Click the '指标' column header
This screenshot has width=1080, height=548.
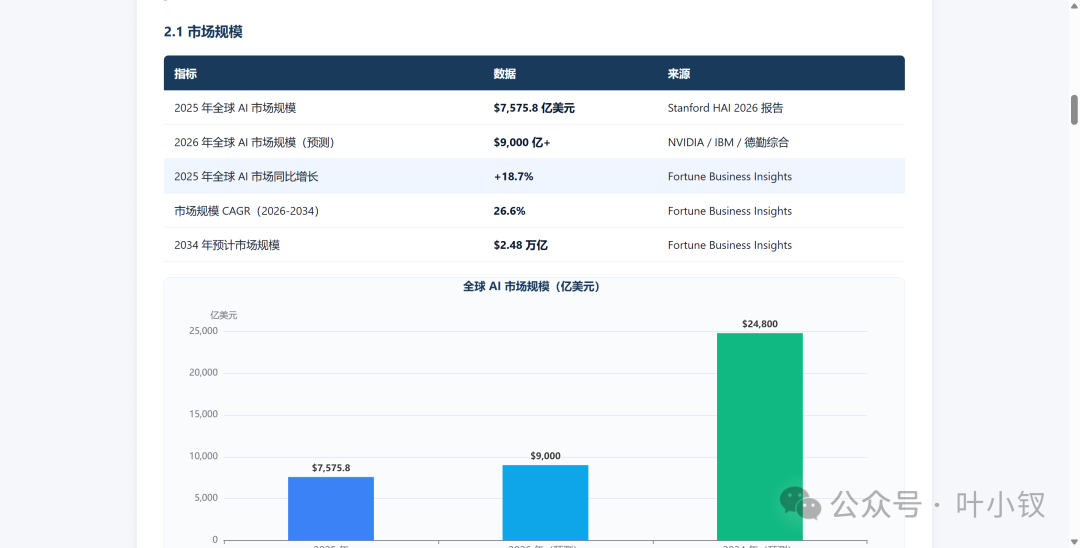click(185, 74)
